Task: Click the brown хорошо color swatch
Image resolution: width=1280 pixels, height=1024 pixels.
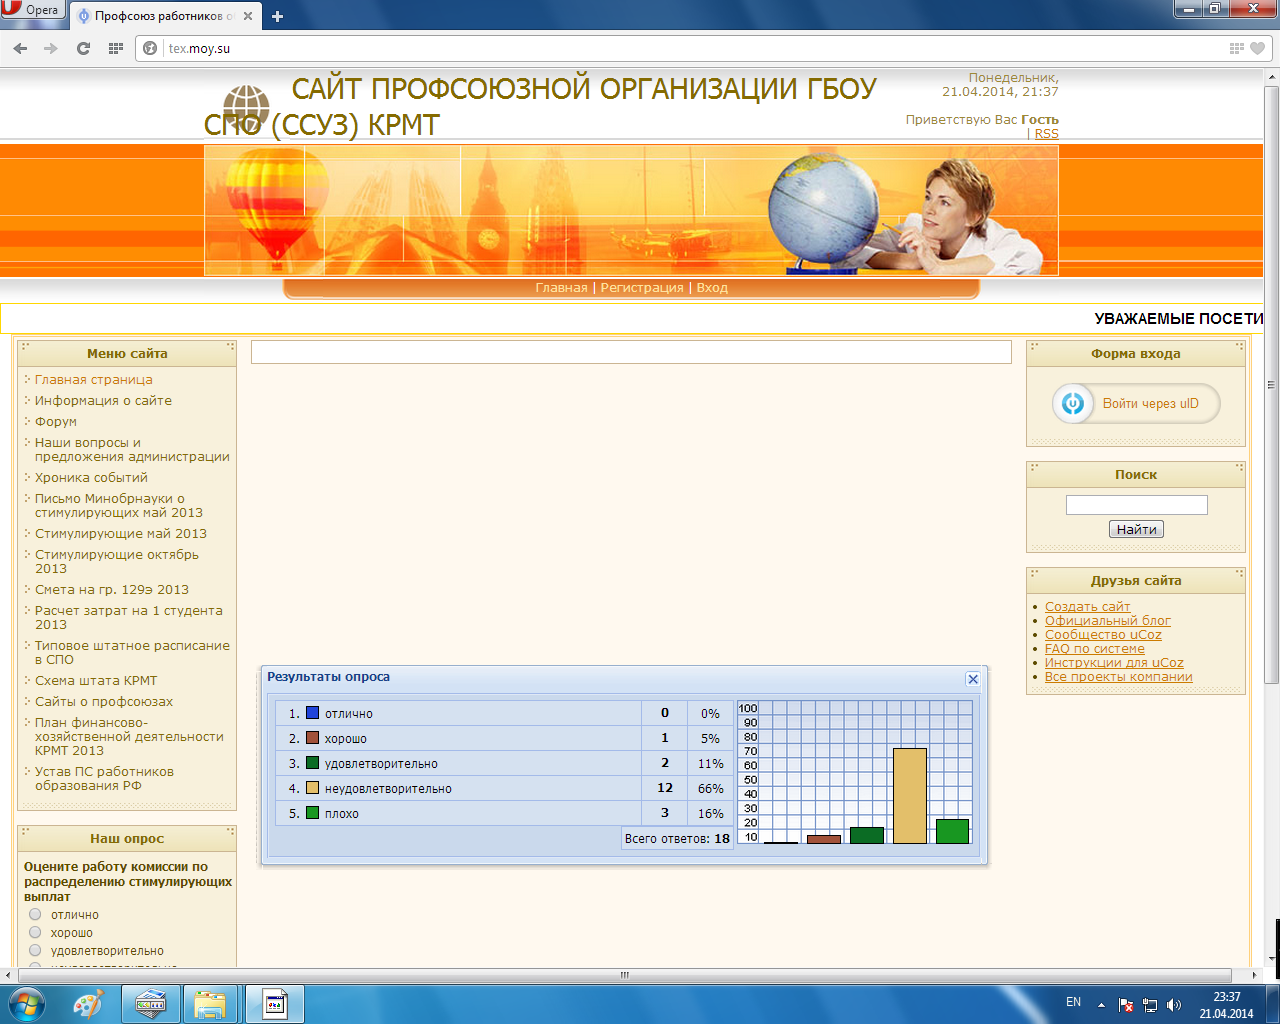Action: 312,738
